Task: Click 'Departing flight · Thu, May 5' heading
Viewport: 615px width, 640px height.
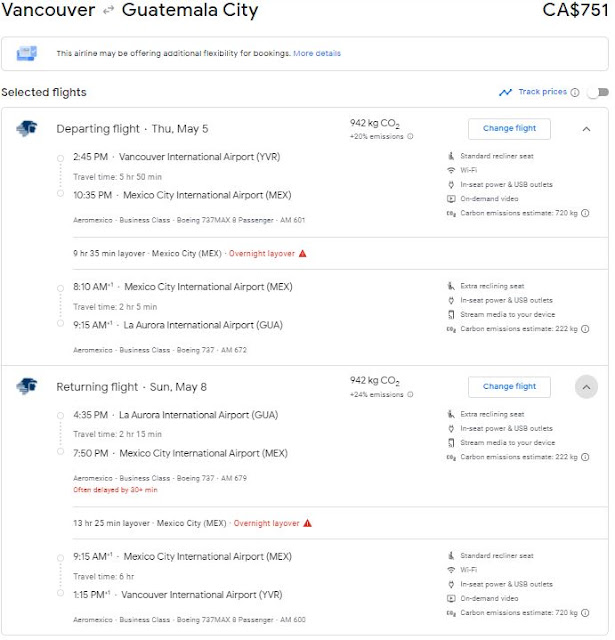Action: (x=132, y=129)
